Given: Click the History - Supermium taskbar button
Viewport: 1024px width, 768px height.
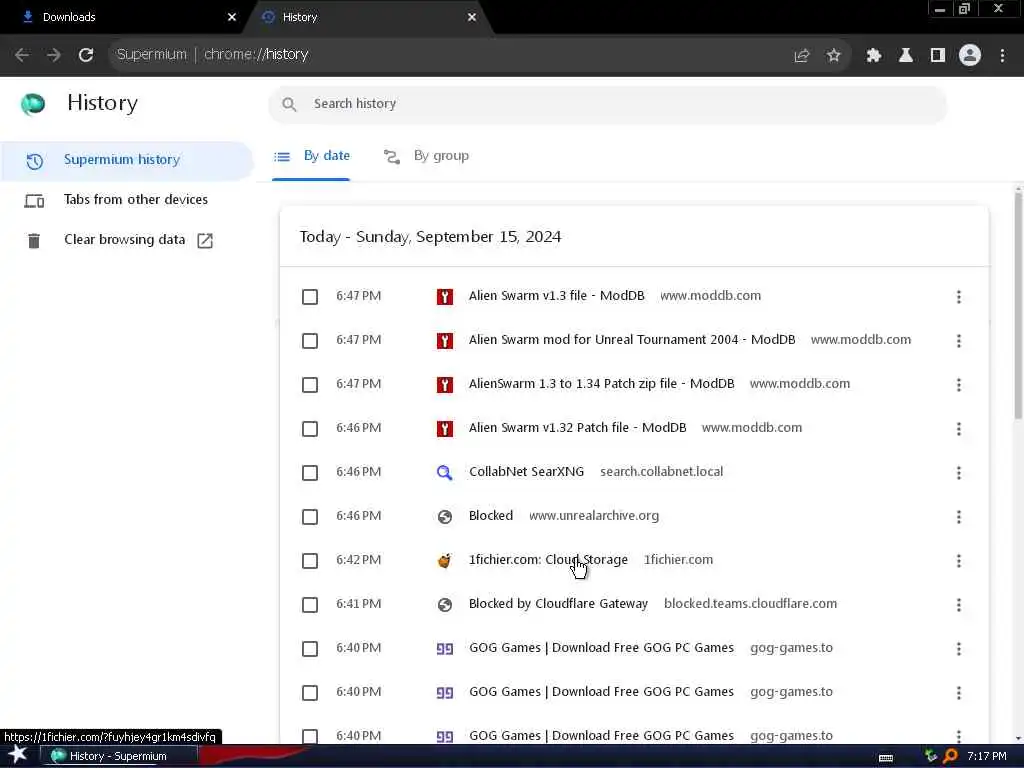Looking at the screenshot, I should [118, 756].
